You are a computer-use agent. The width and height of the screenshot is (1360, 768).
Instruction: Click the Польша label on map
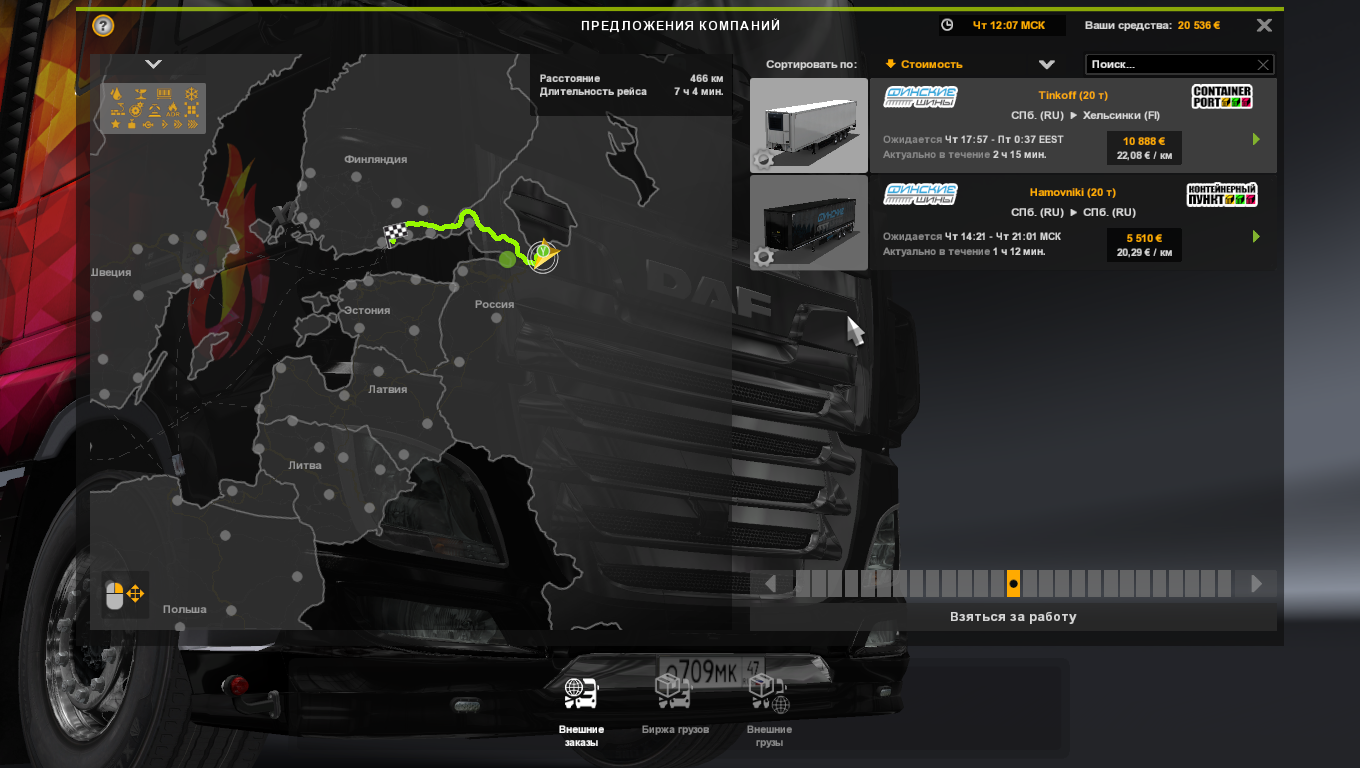pyautogui.click(x=184, y=609)
